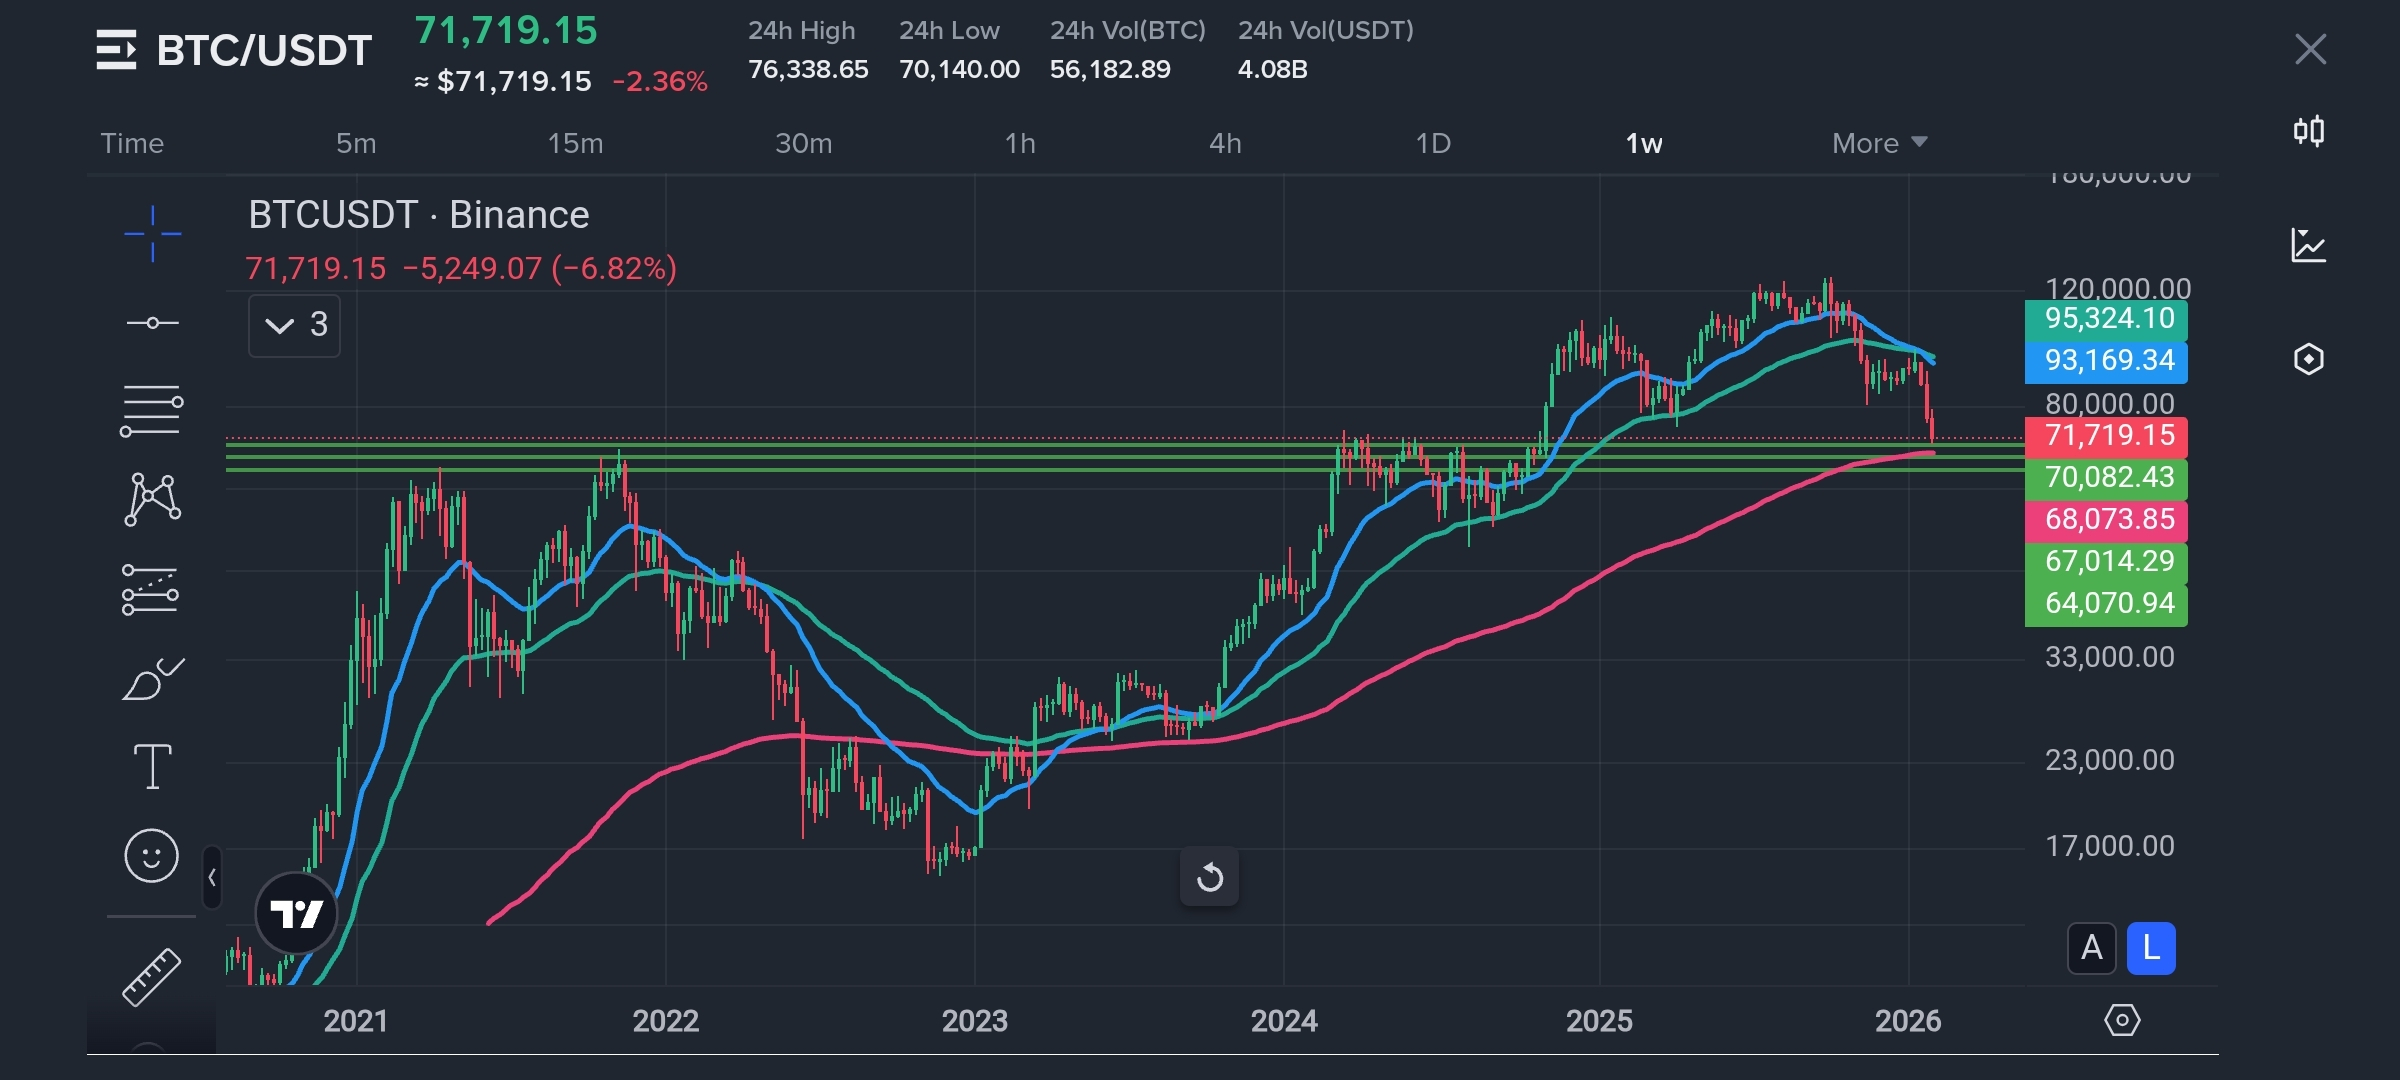Collapse the drawing toolbar side arrow
The height and width of the screenshot is (1080, 2400).
pos(212,878)
